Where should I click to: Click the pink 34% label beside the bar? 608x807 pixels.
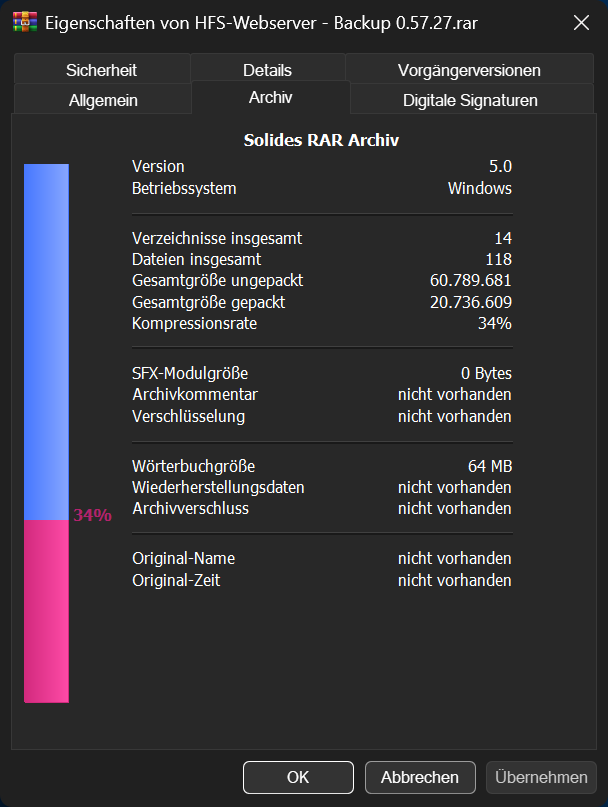point(92,516)
